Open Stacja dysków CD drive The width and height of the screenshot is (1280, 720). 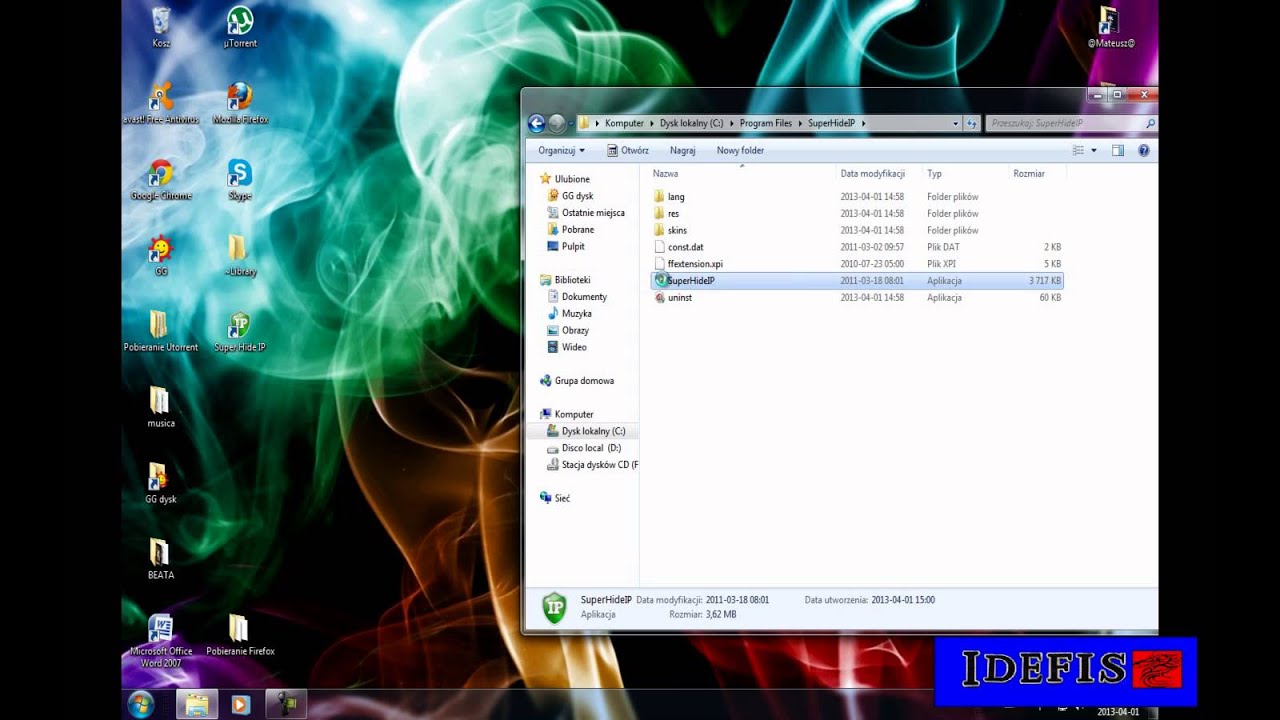tap(599, 465)
